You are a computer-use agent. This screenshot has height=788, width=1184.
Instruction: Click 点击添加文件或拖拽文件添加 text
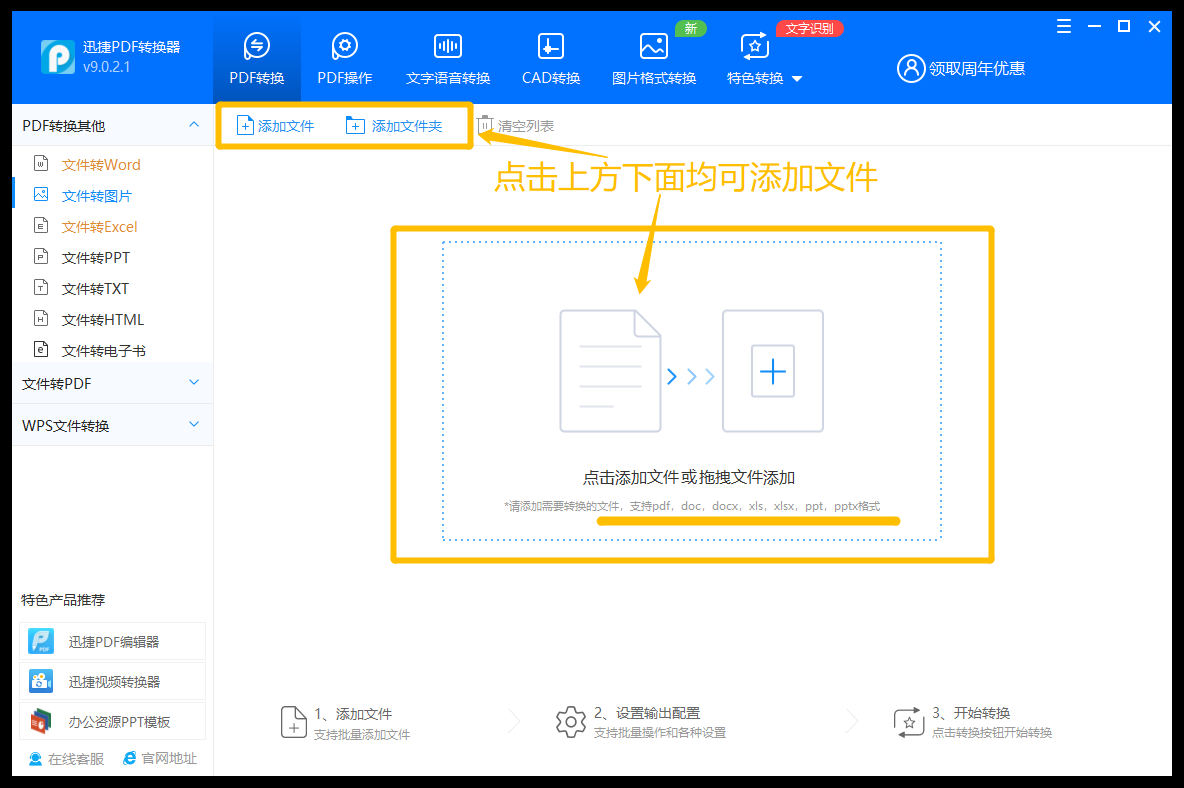689,478
